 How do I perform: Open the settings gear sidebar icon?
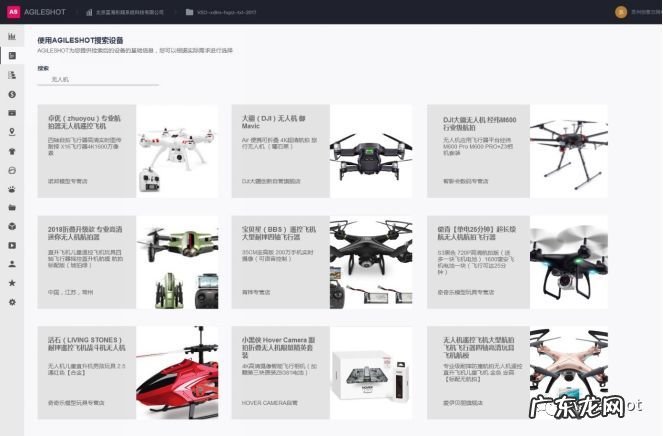coord(12,302)
